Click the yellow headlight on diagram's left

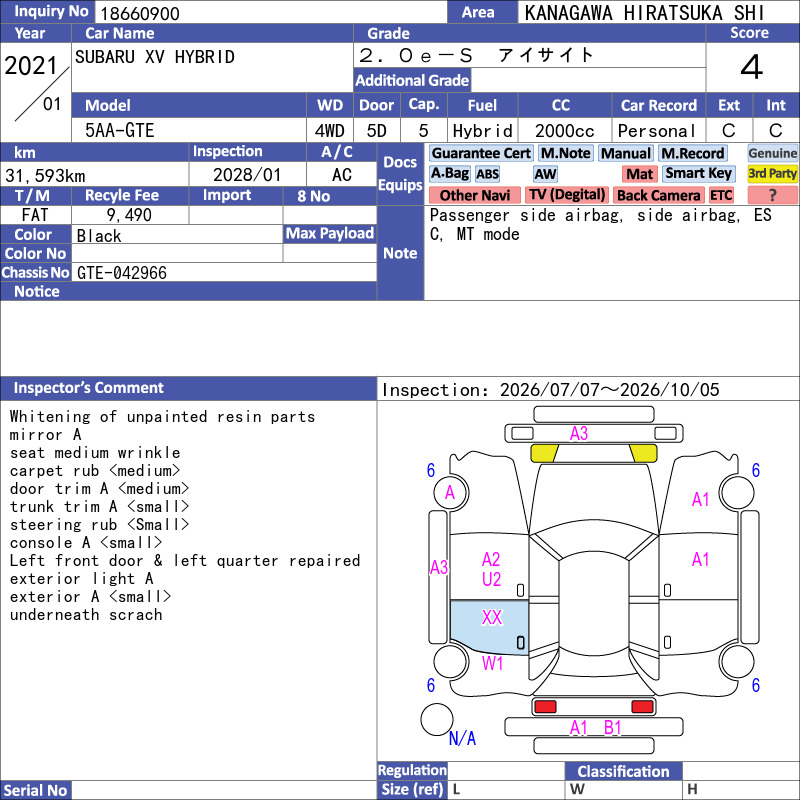pyautogui.click(x=544, y=453)
